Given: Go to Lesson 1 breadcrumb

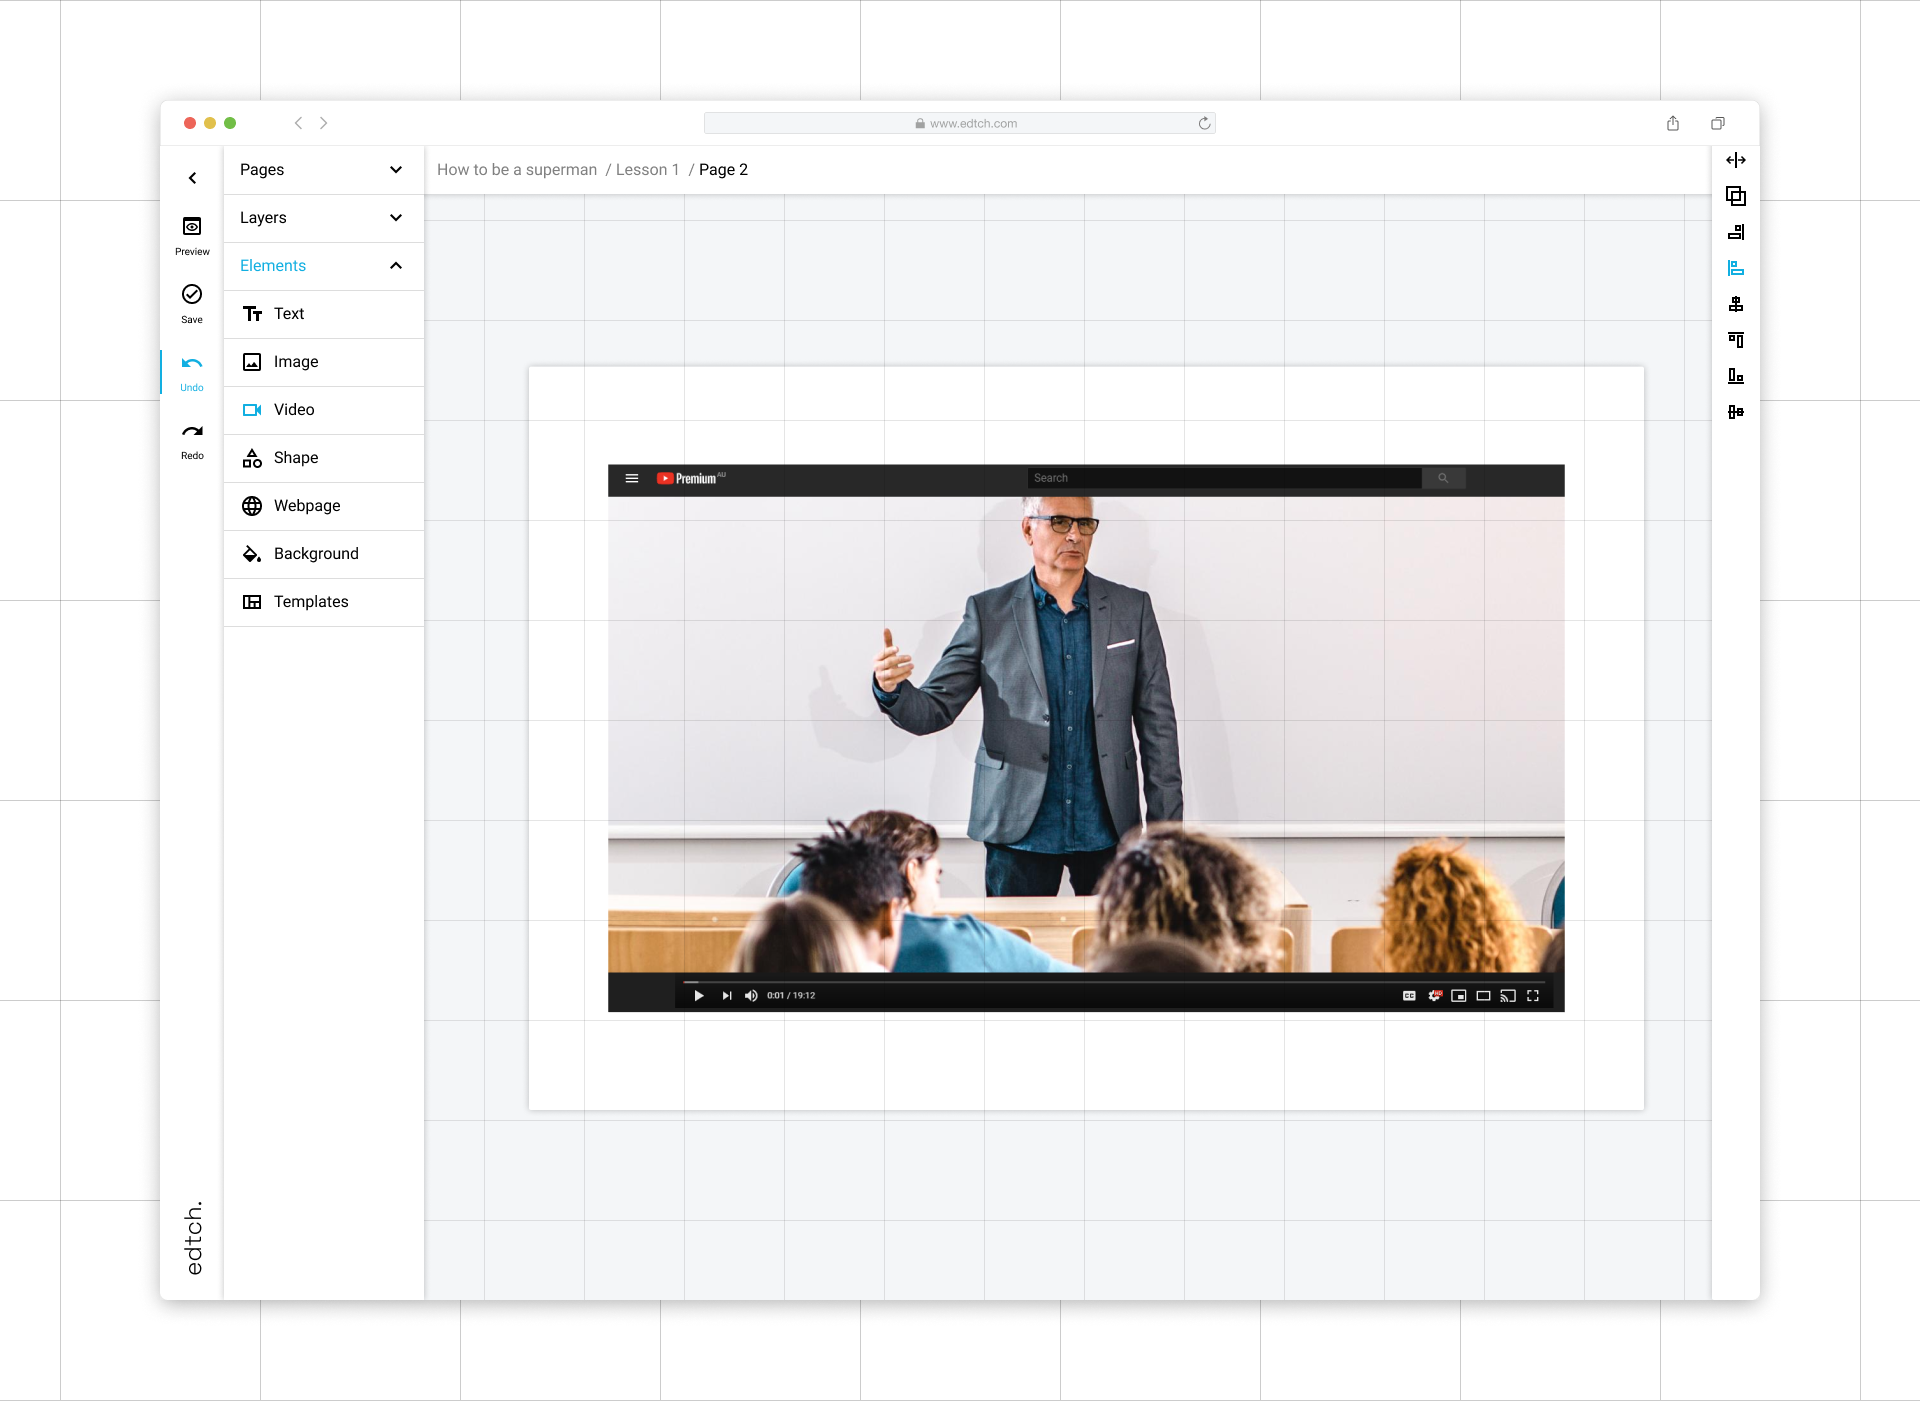Looking at the screenshot, I should [647, 170].
